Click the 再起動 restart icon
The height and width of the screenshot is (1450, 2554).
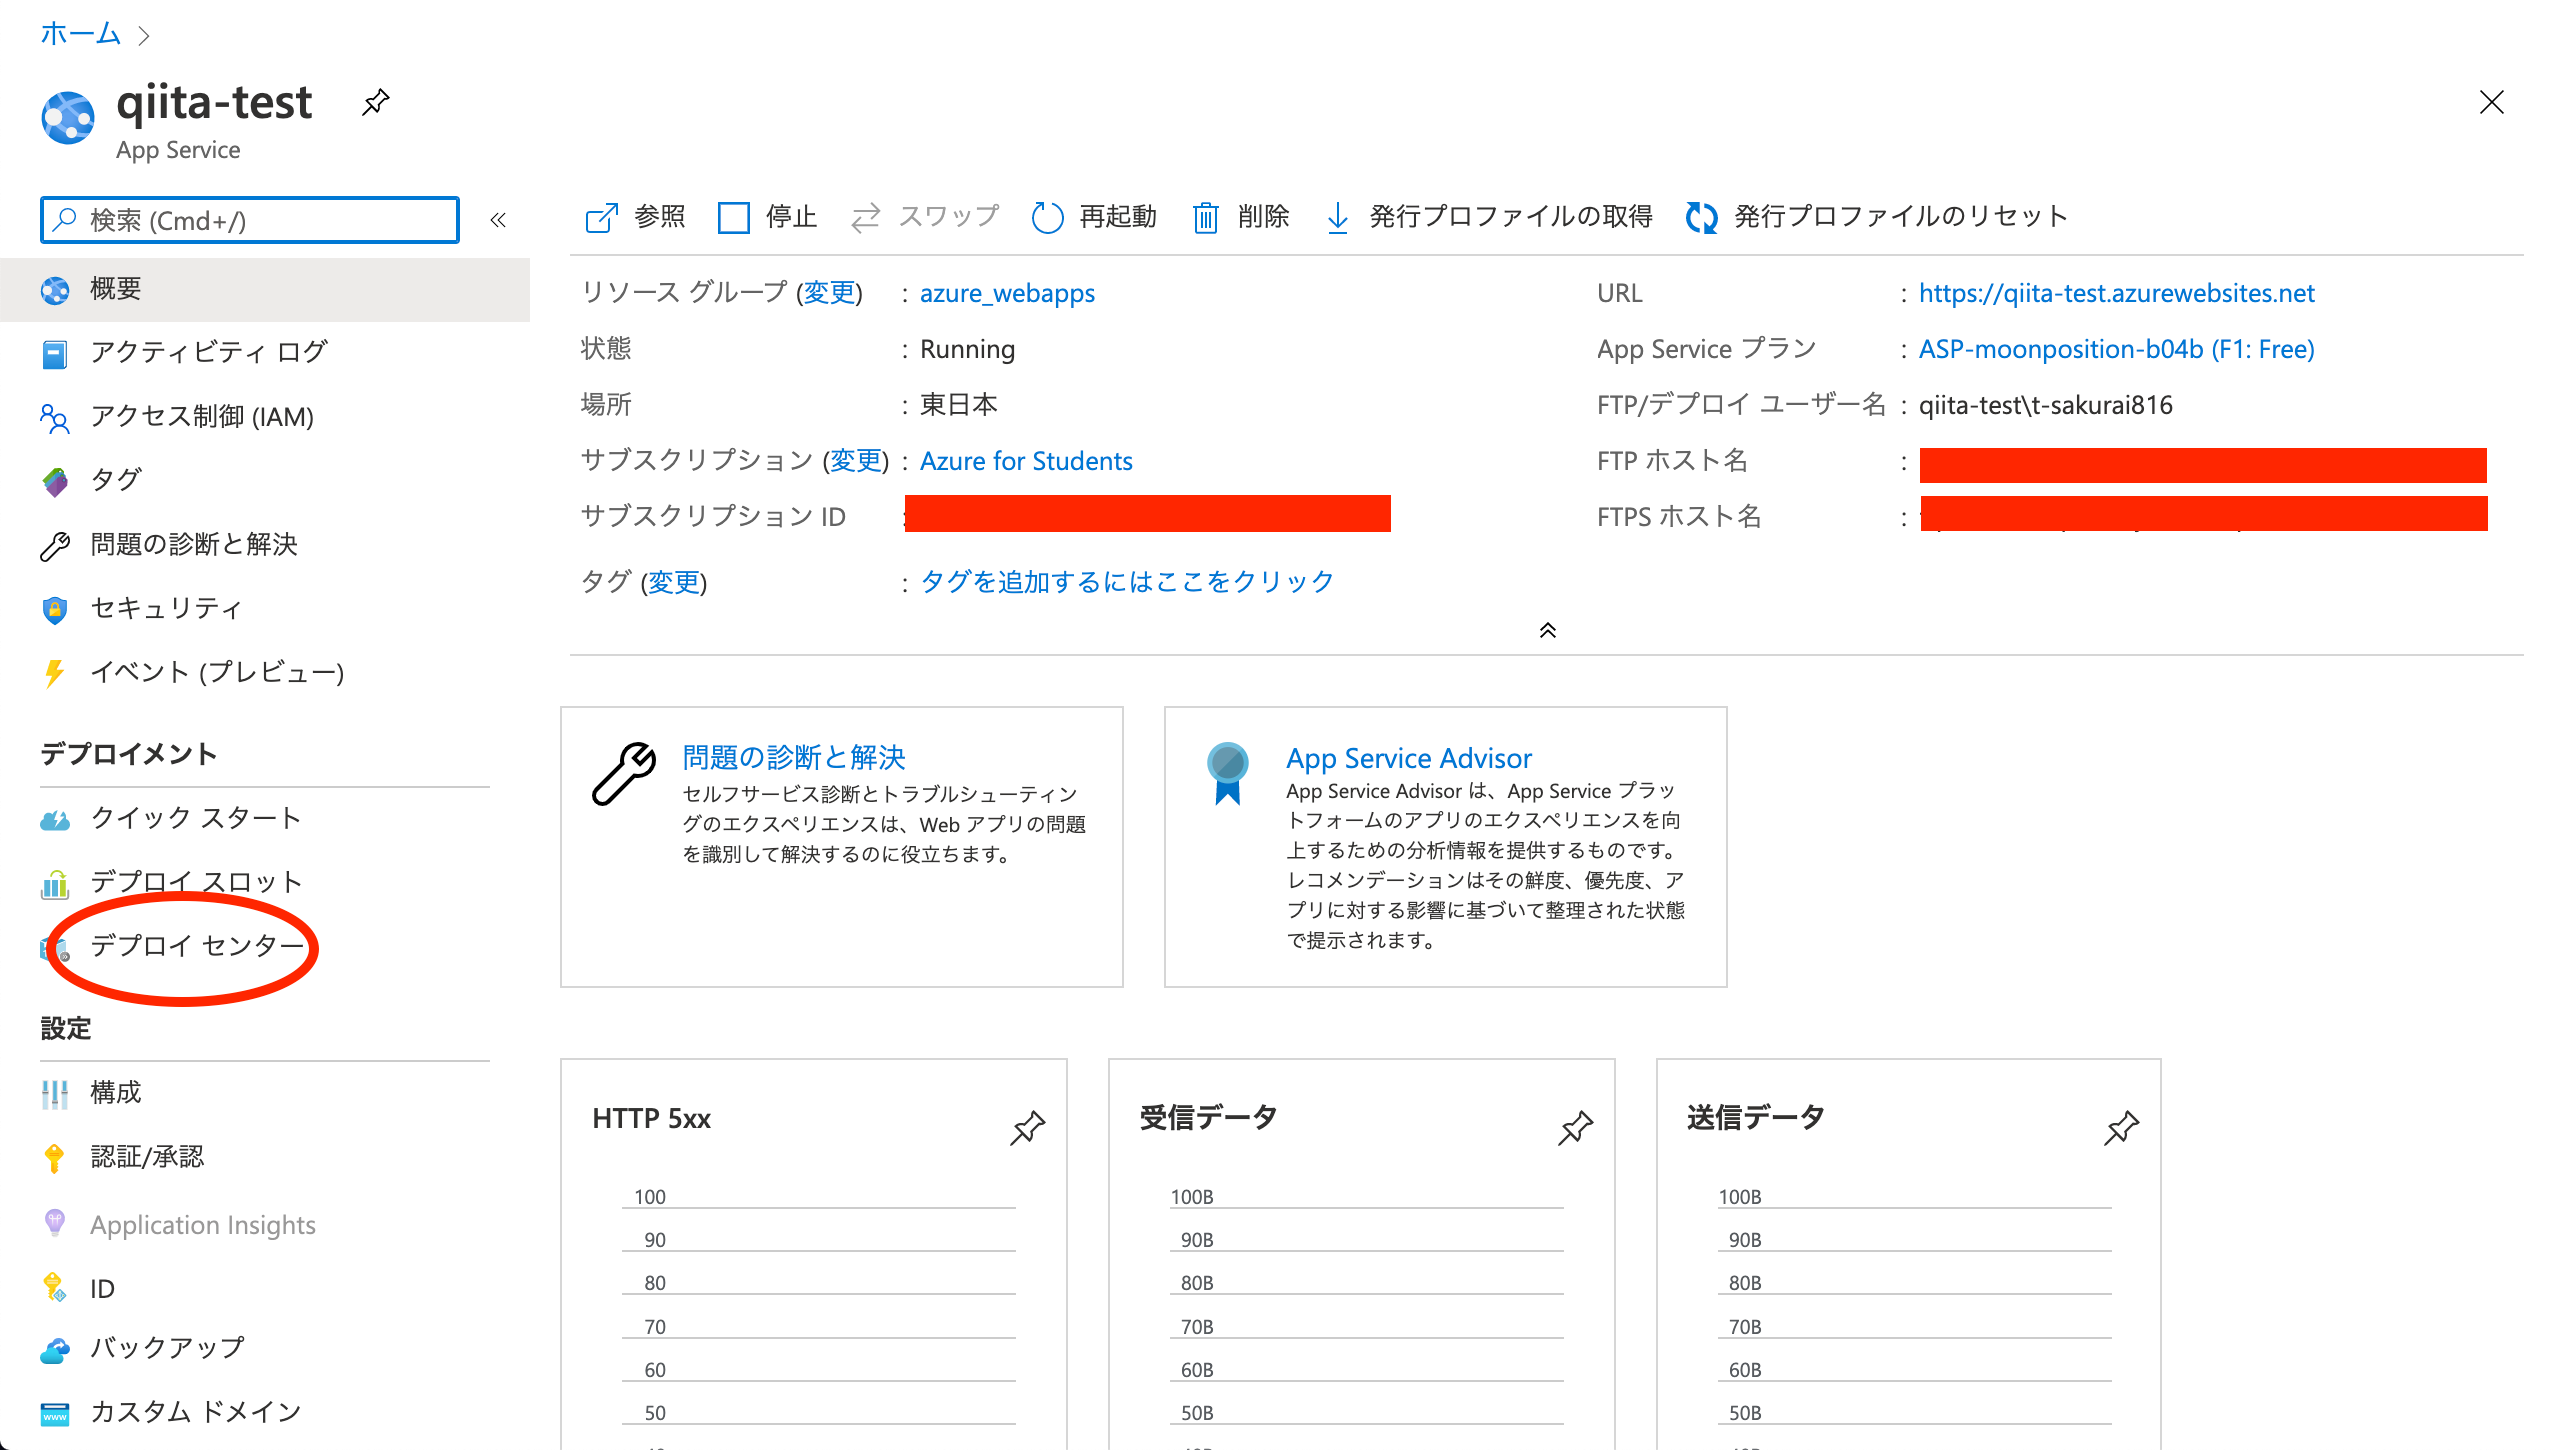pos(1048,217)
